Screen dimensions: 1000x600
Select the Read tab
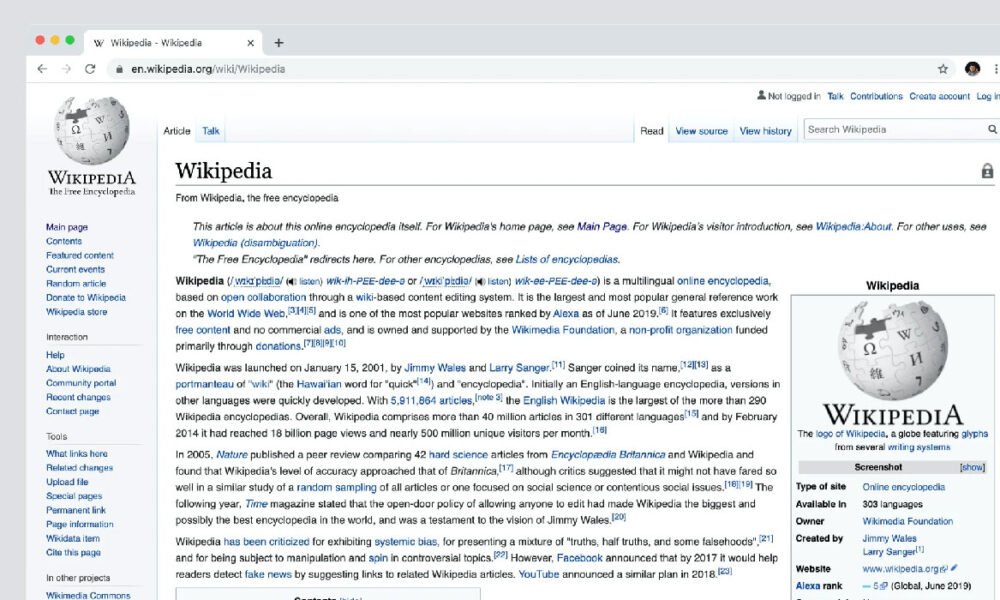click(652, 131)
